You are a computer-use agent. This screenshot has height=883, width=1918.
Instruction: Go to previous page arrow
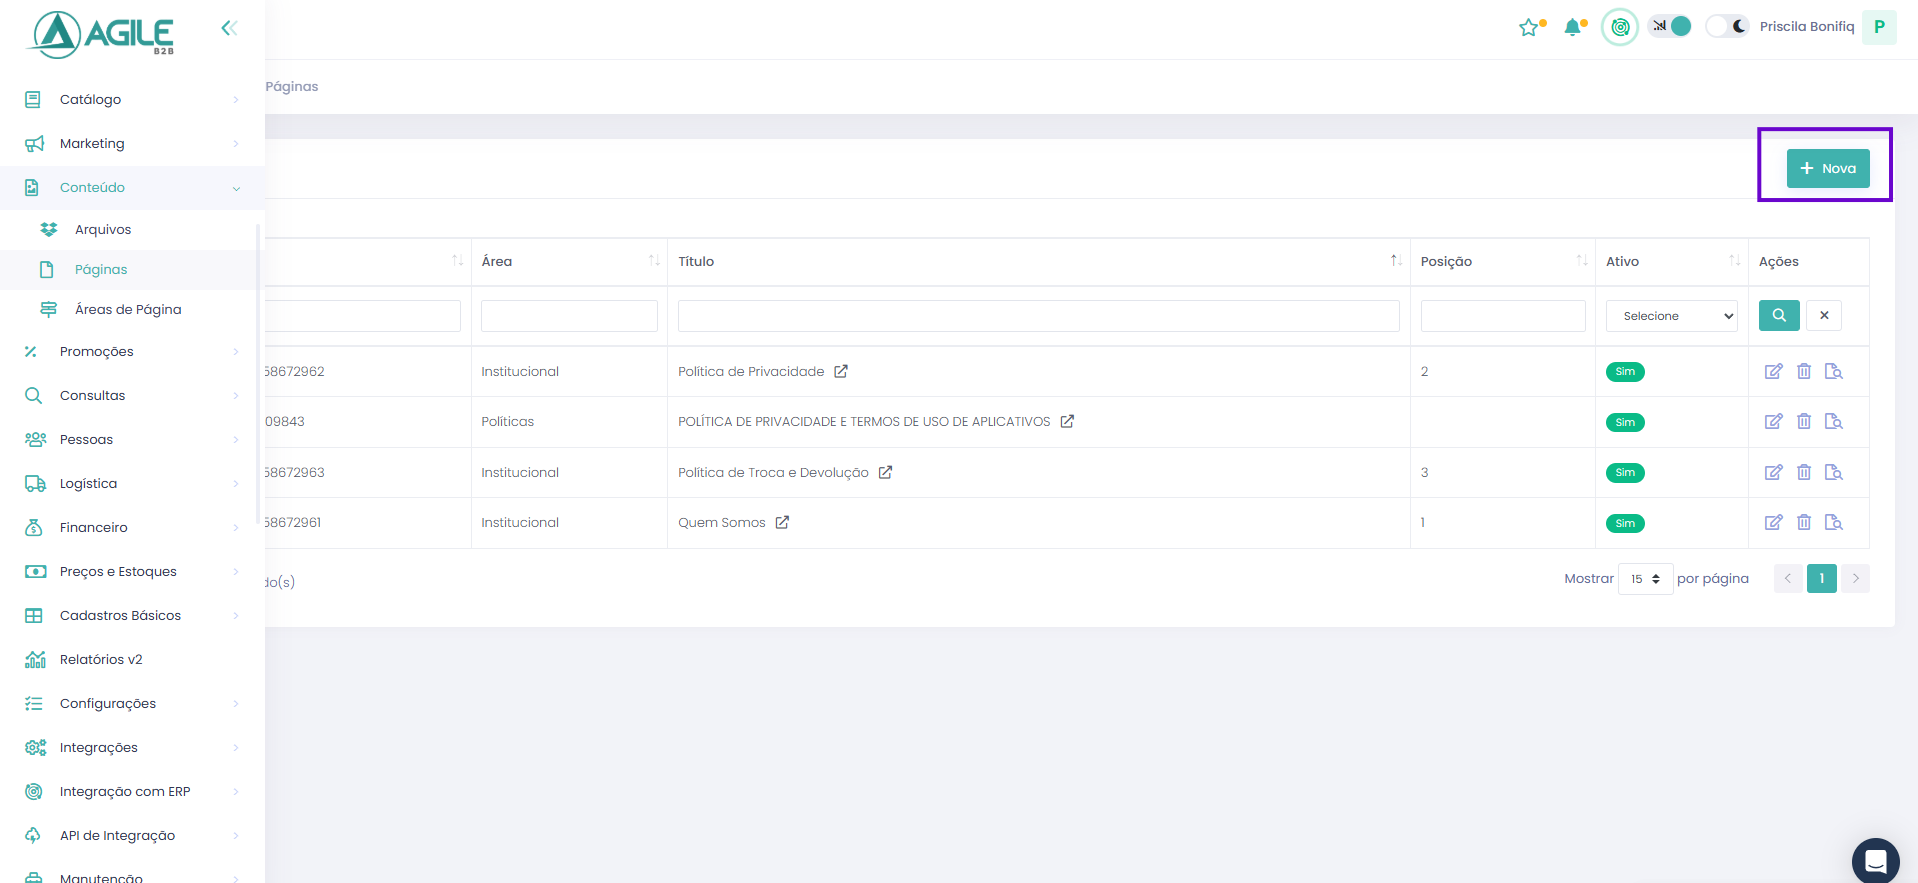[x=1788, y=578]
